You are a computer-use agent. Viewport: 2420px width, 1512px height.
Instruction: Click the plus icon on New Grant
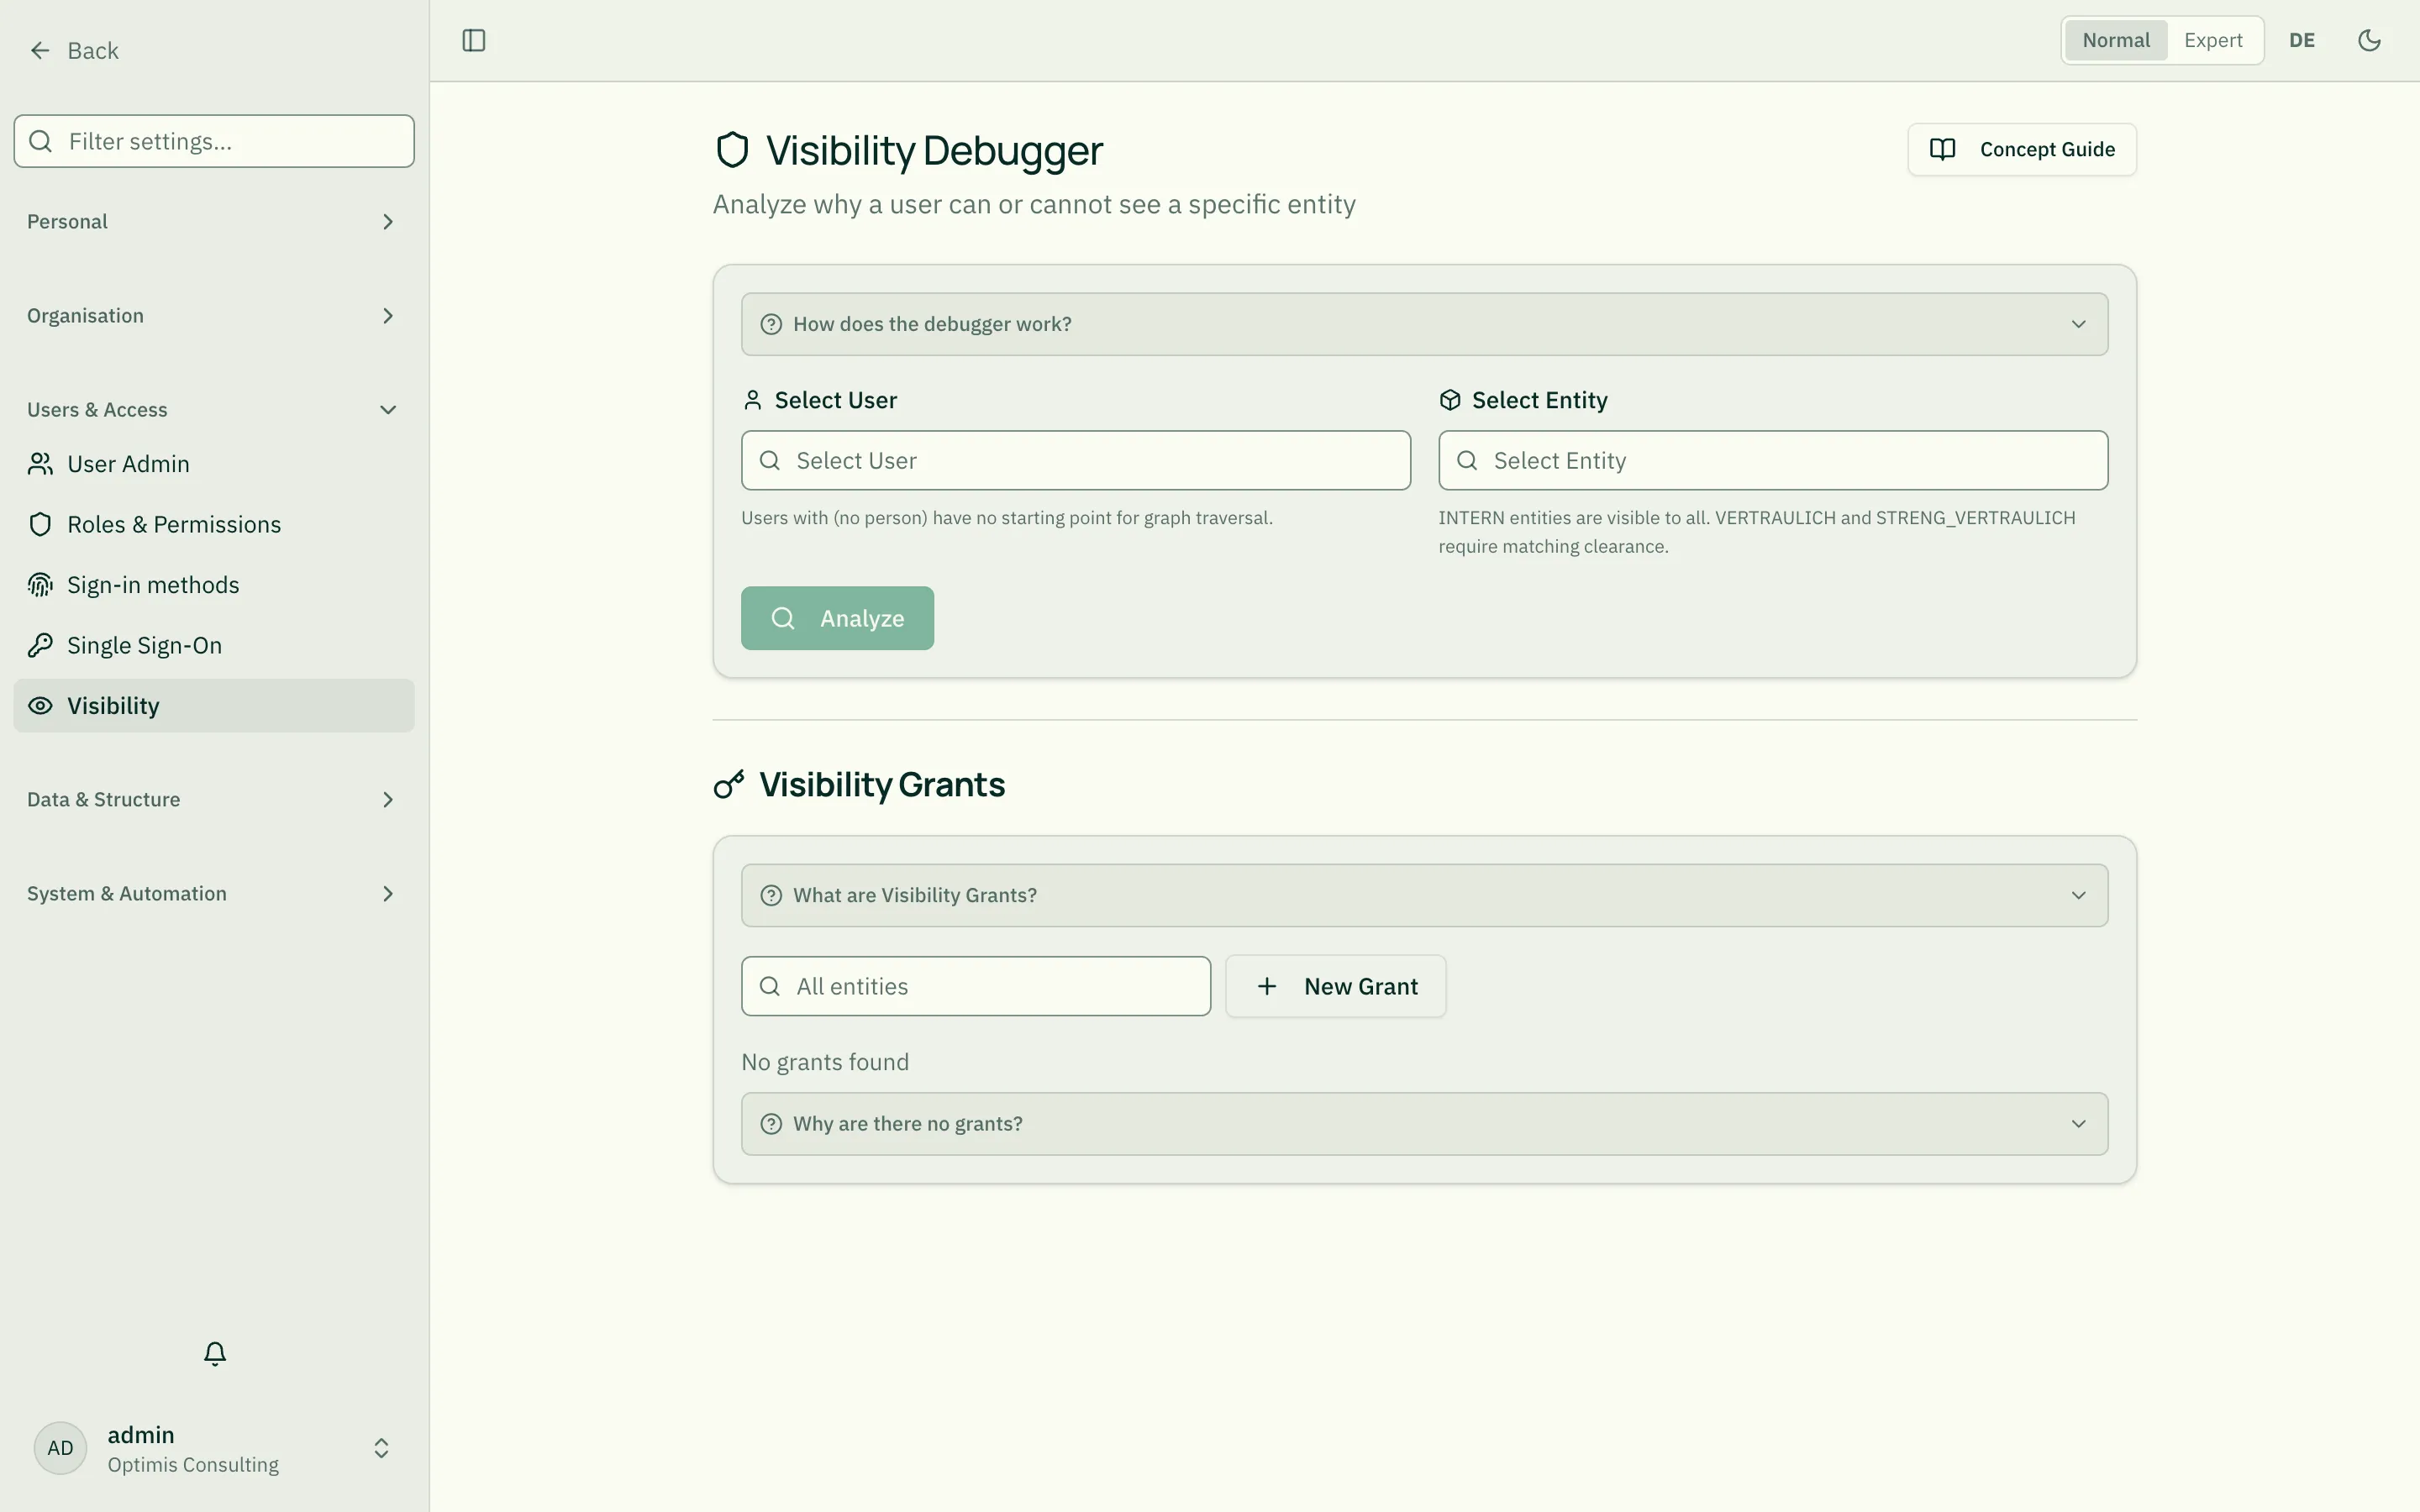coord(1266,986)
